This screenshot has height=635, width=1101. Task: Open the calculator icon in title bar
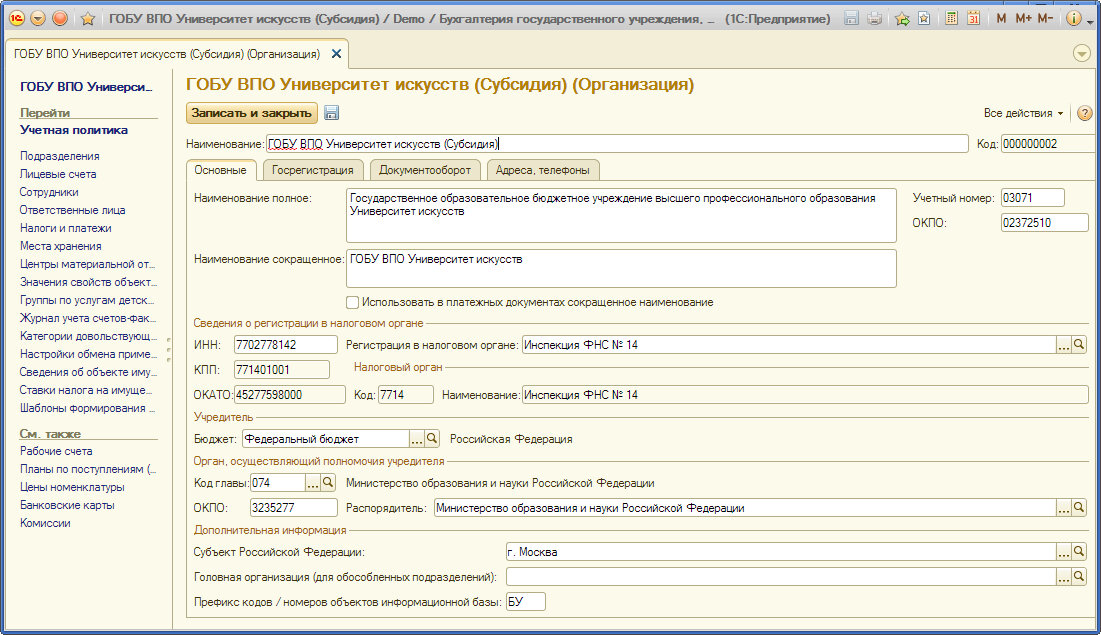(951, 19)
